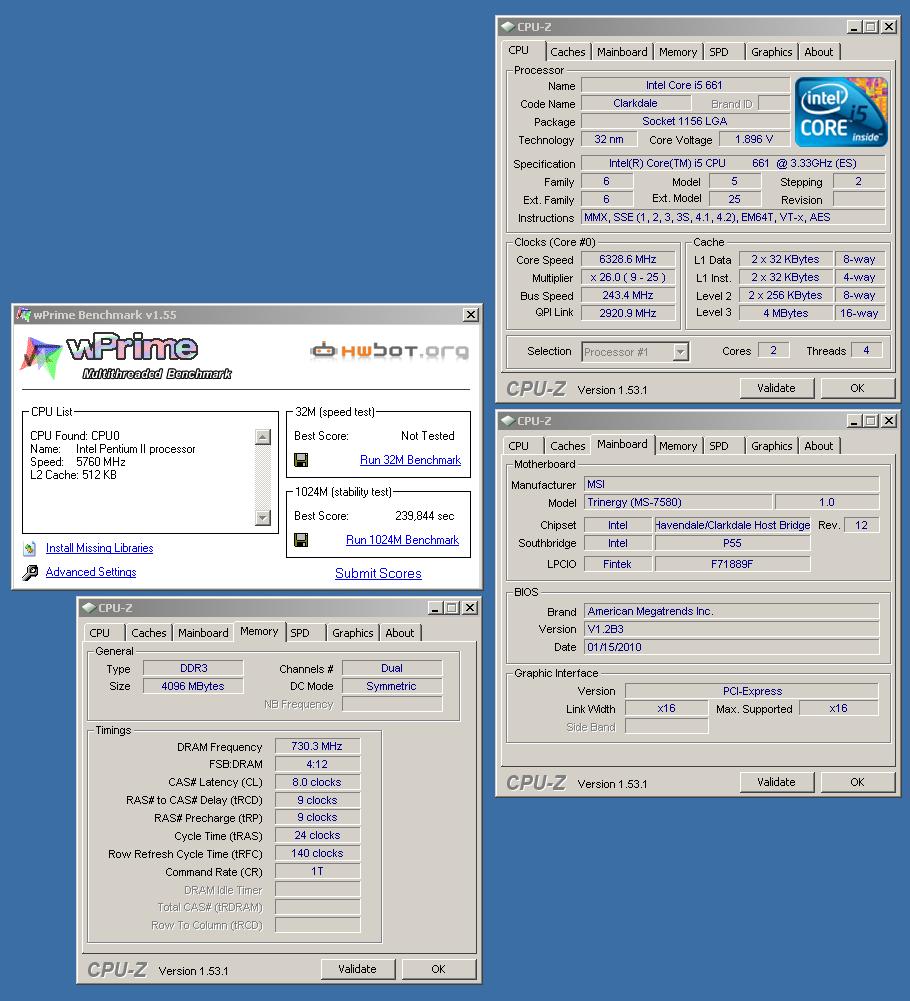The width and height of the screenshot is (910, 1001).
Task: Click the Bus Speed value 243.4 MHz
Action: click(x=628, y=296)
